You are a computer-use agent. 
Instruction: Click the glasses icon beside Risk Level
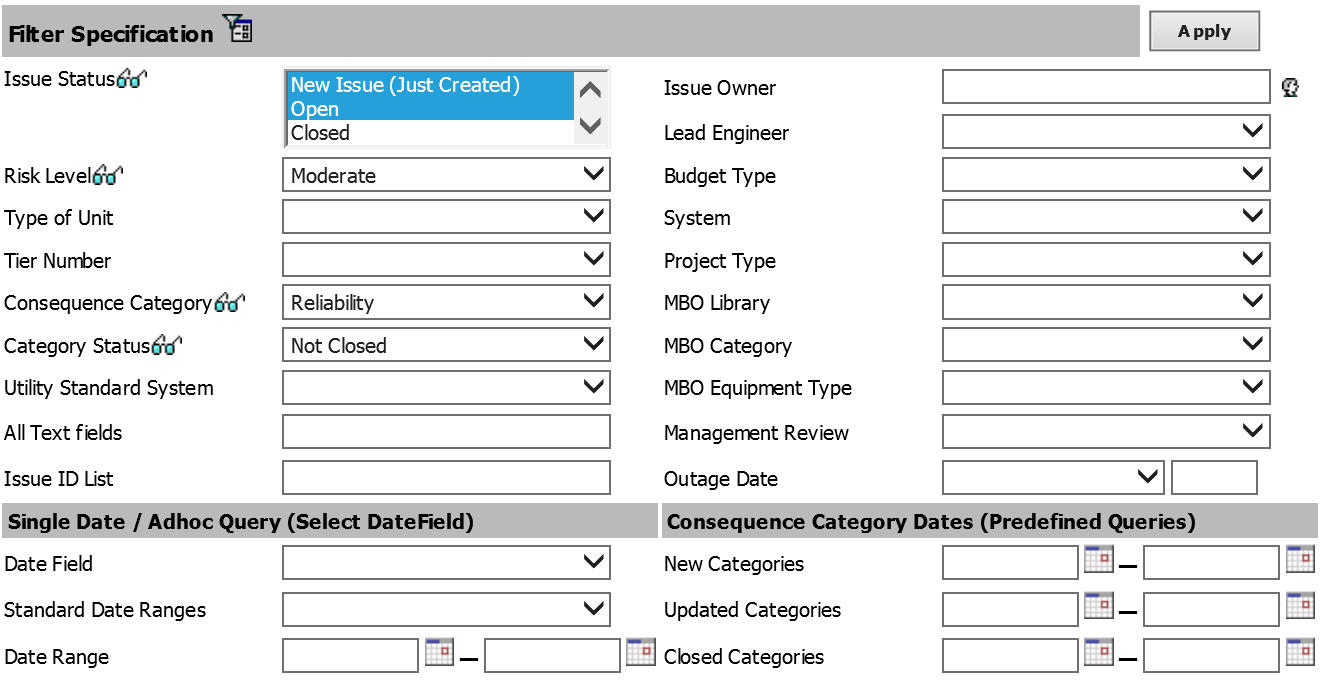coord(107,176)
